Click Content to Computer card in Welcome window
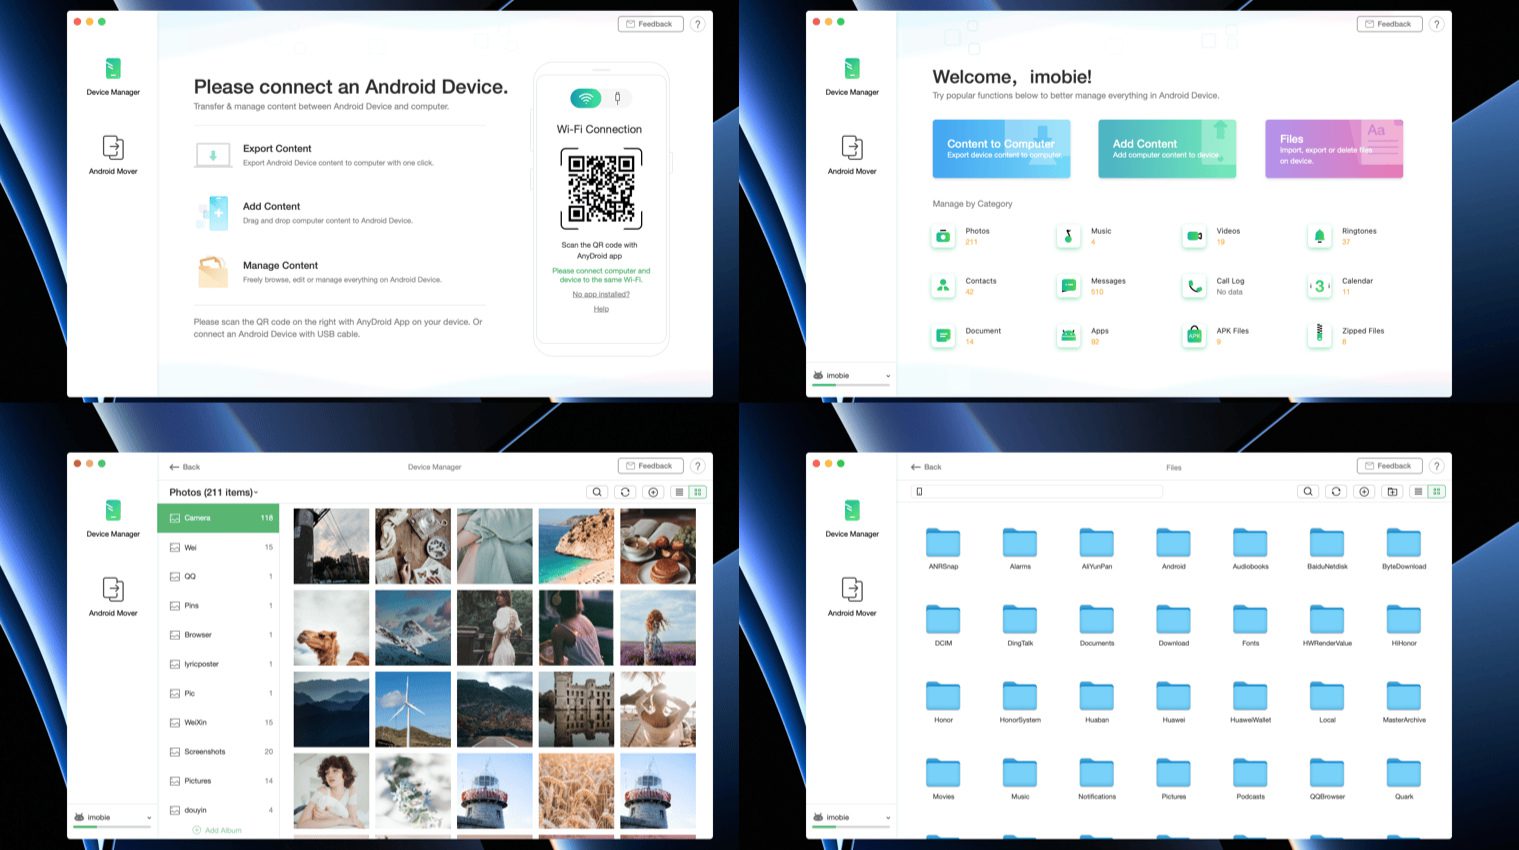 1001,149
